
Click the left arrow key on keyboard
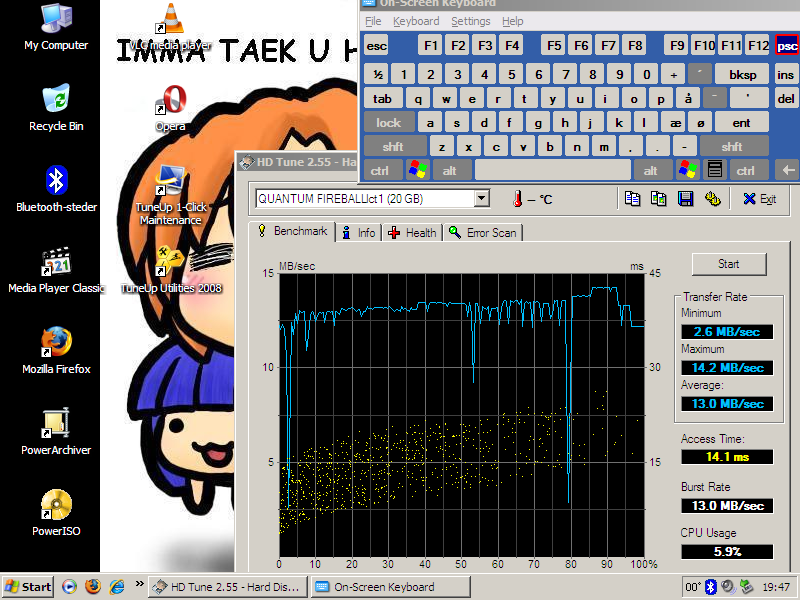pos(788,170)
